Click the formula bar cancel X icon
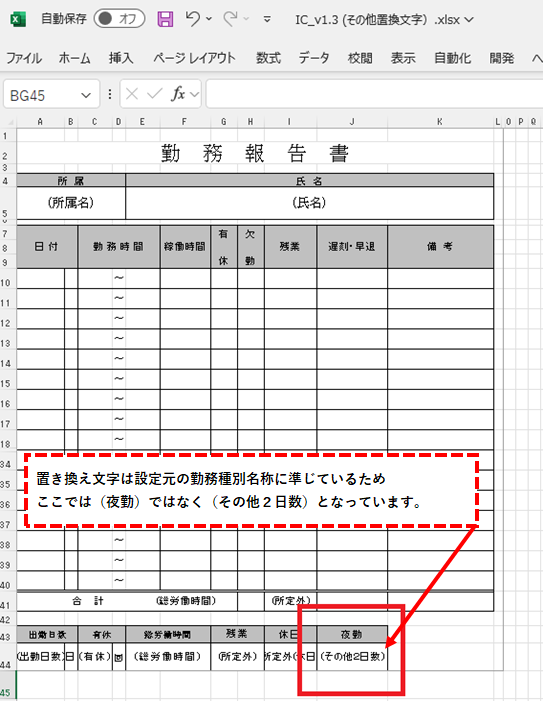 tap(132, 94)
